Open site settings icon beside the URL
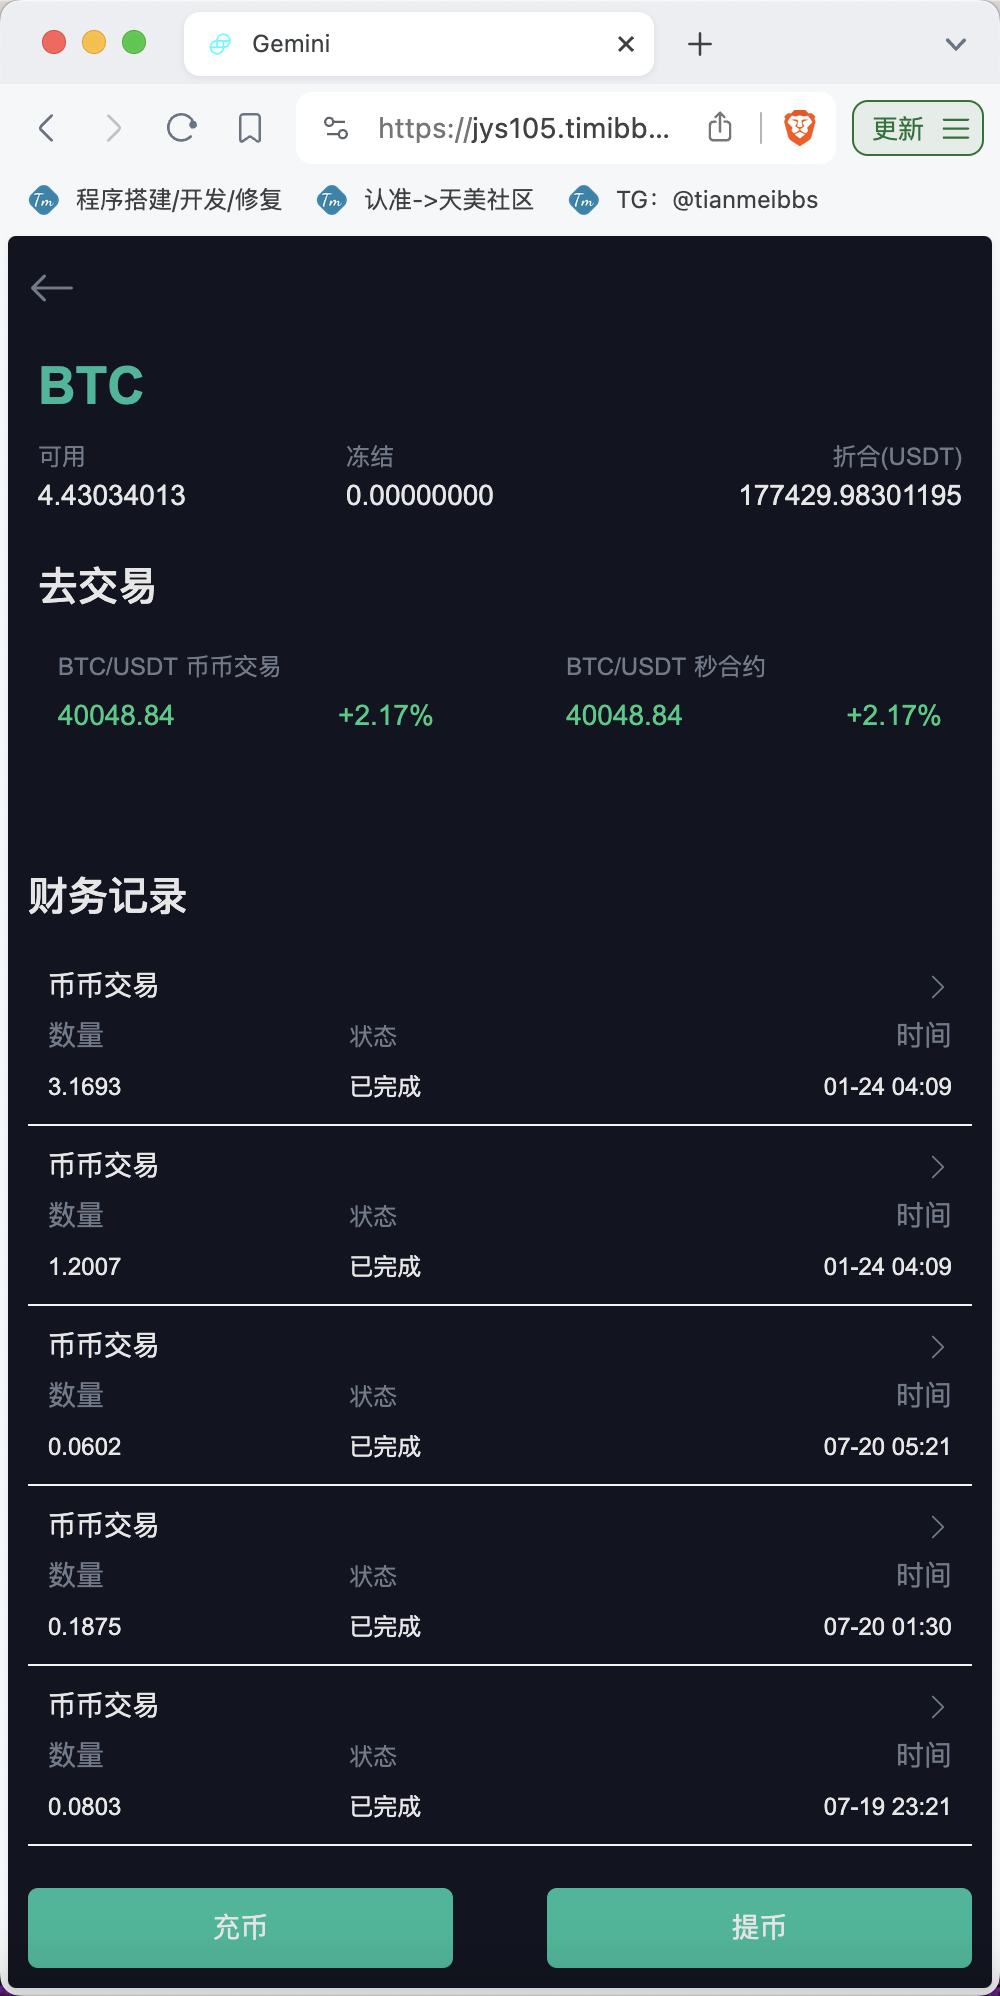The width and height of the screenshot is (1000, 1996). [x=336, y=128]
